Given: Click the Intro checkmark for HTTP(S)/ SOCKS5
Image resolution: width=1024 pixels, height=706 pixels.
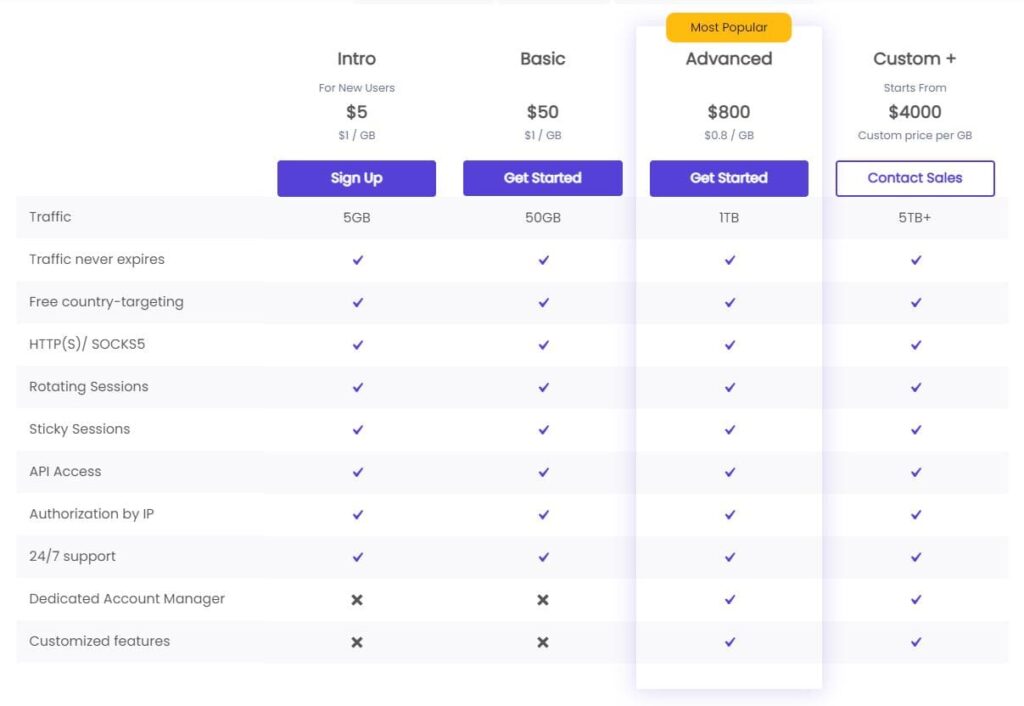Looking at the screenshot, I should point(357,345).
